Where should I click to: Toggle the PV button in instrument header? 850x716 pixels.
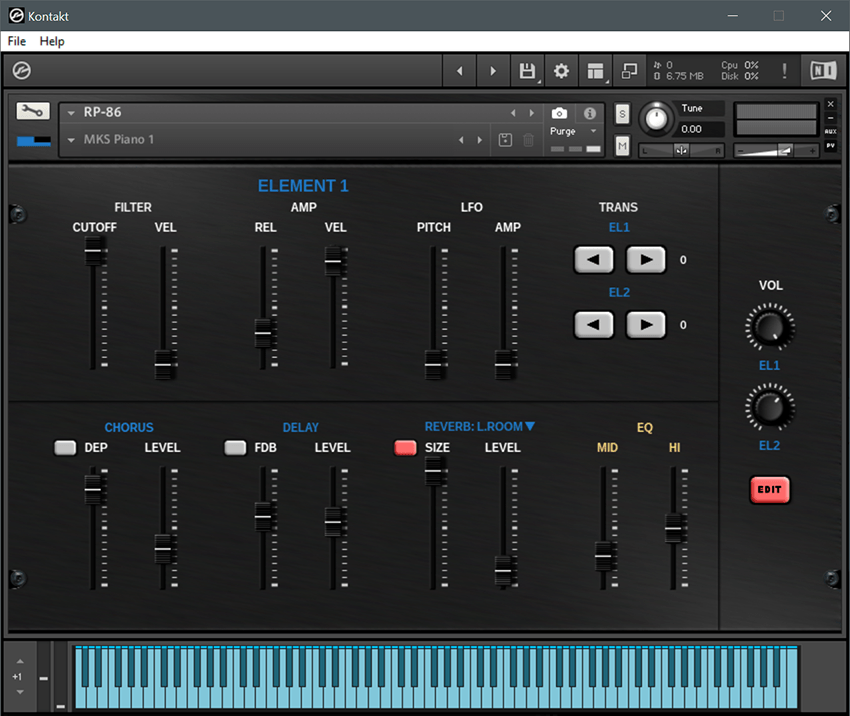click(x=830, y=145)
